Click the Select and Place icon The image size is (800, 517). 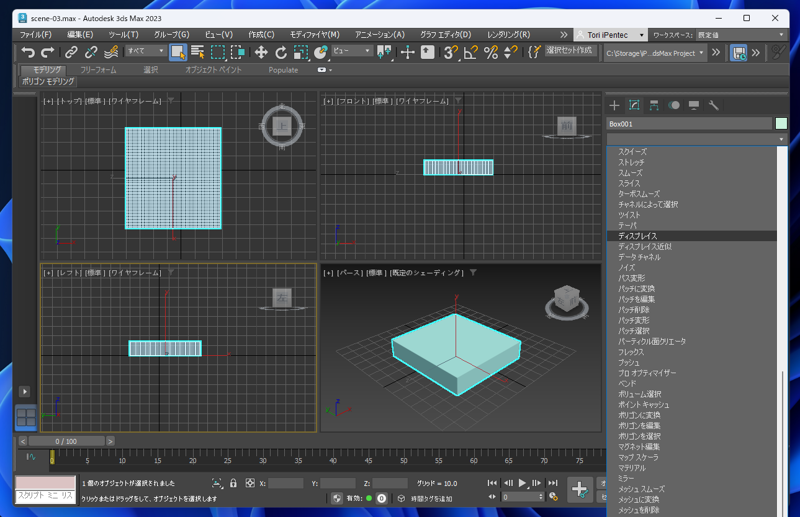pyautogui.click(x=320, y=52)
